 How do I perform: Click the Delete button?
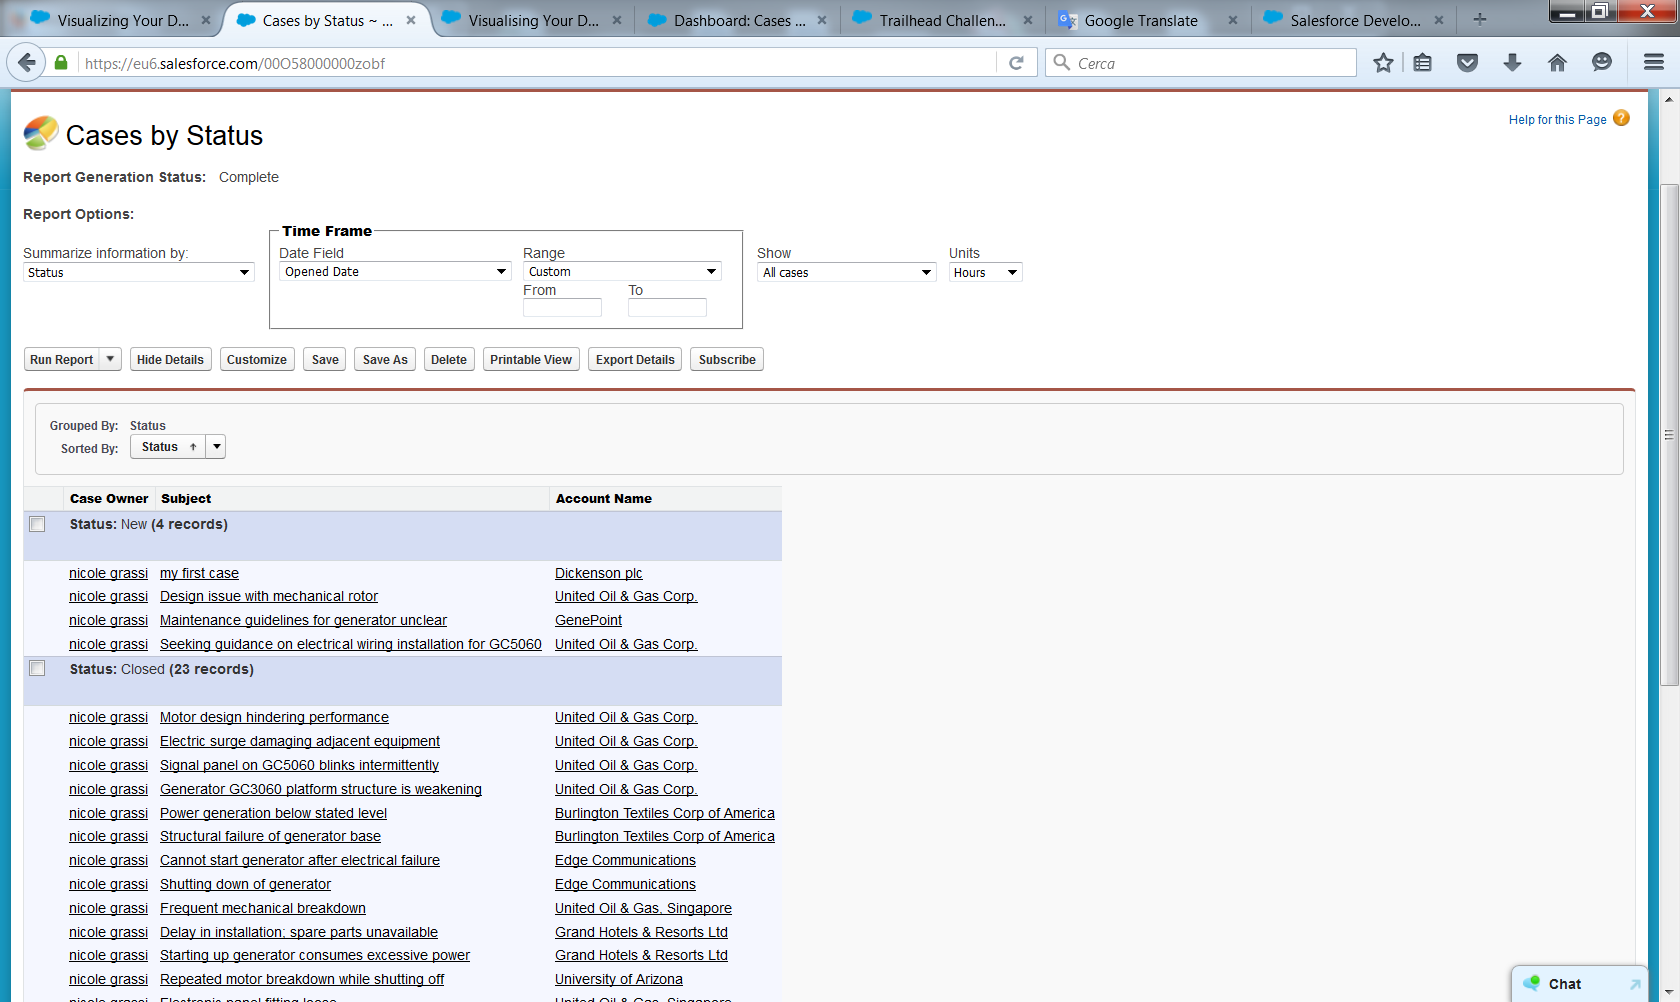449,359
